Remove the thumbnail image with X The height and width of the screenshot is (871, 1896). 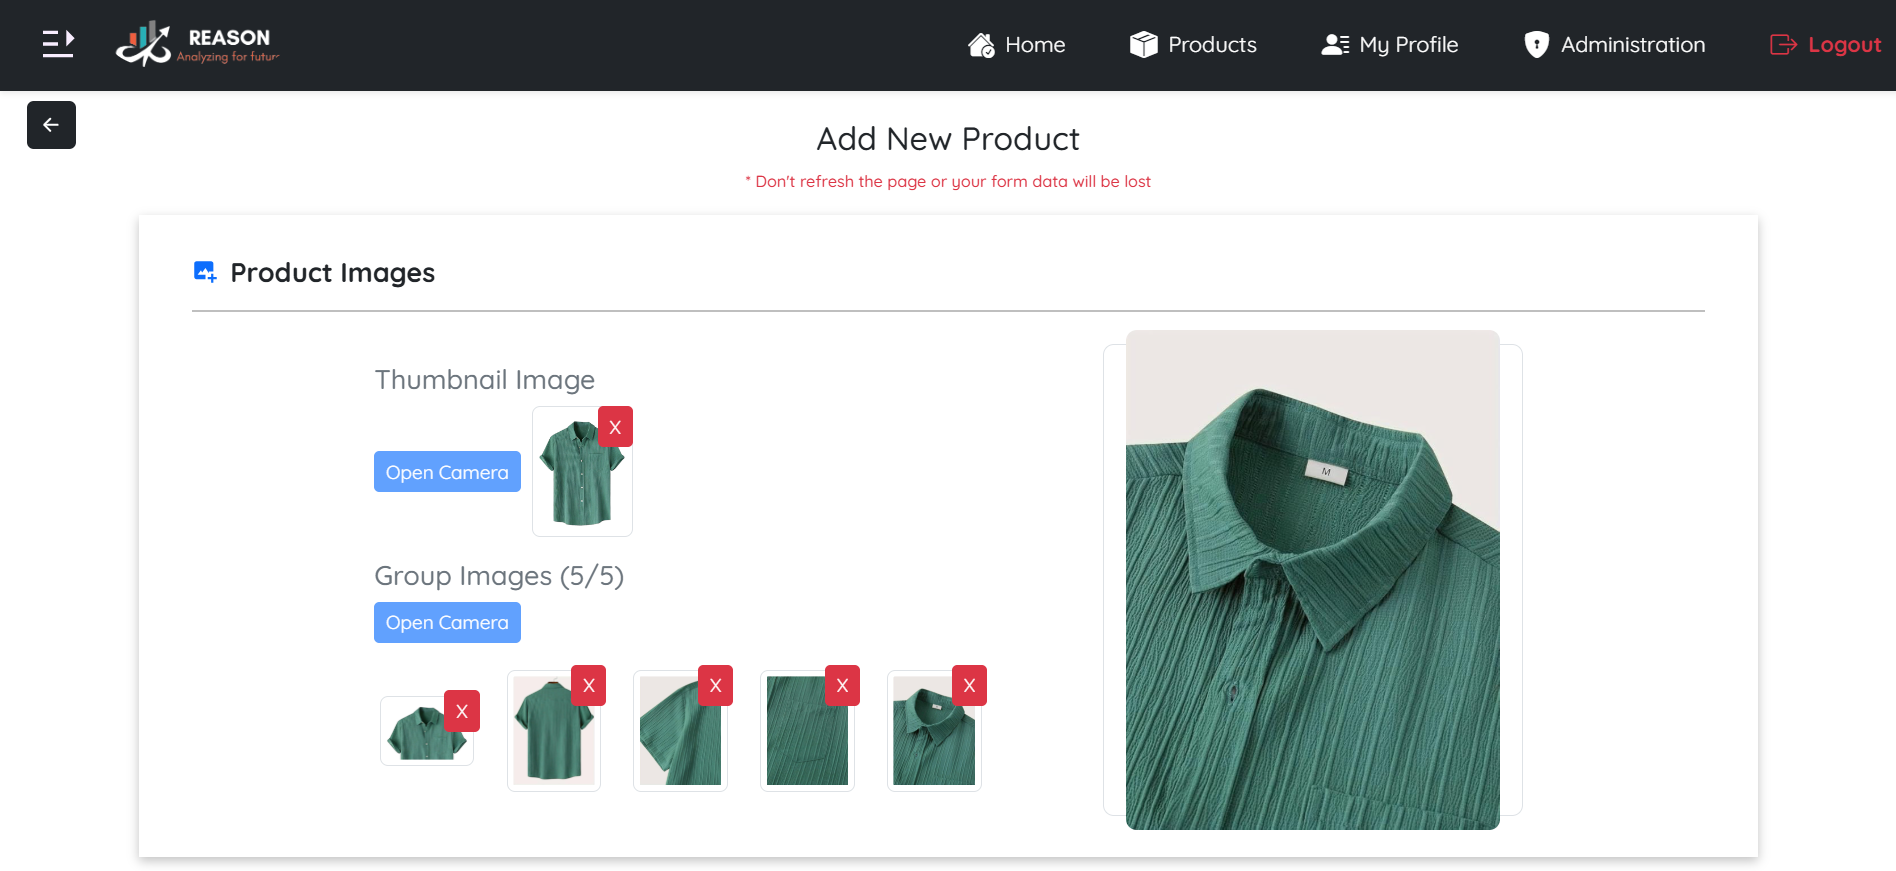(x=615, y=427)
